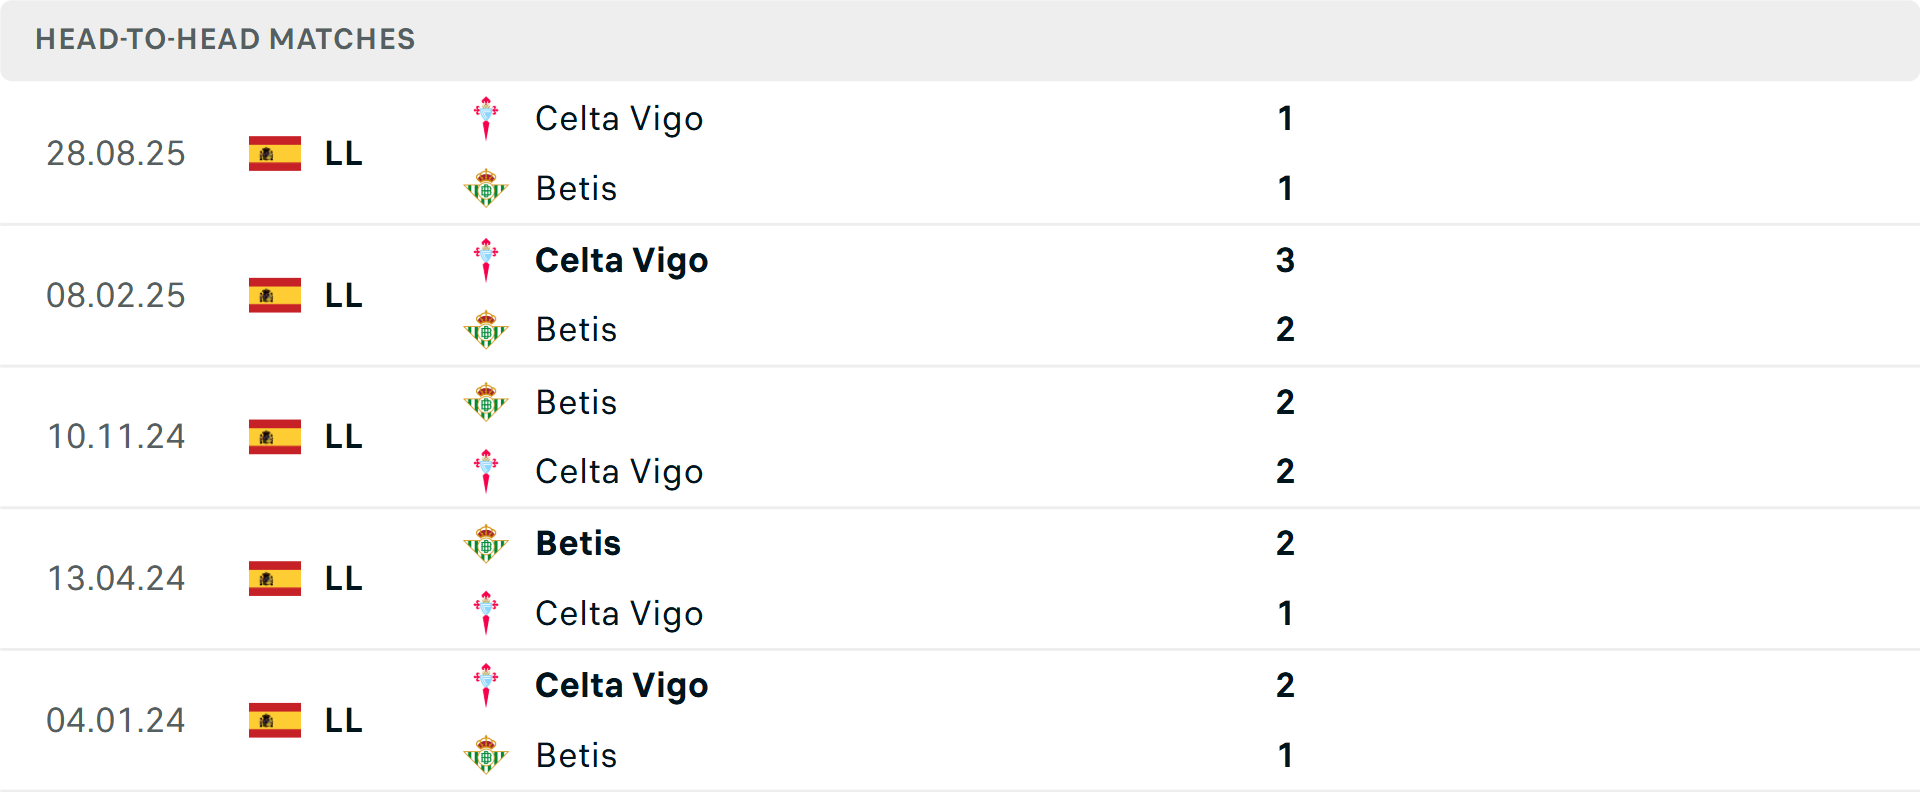Expand the 10.11.24 match row

960,437
